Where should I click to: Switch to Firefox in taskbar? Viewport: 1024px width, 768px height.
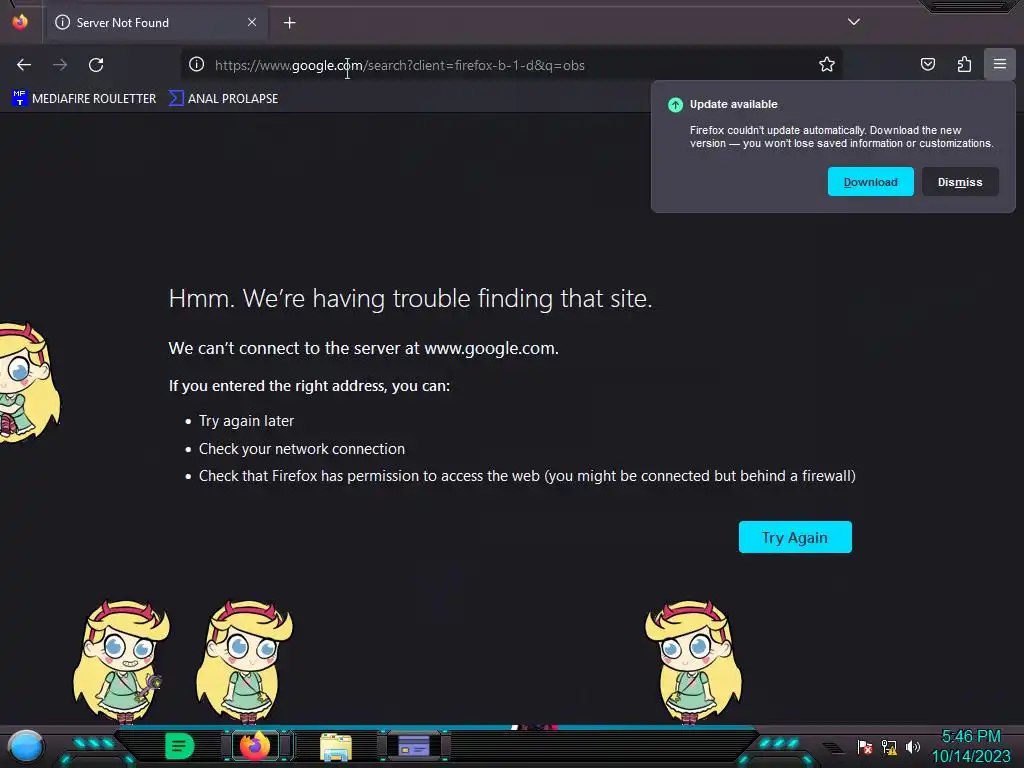(x=255, y=746)
